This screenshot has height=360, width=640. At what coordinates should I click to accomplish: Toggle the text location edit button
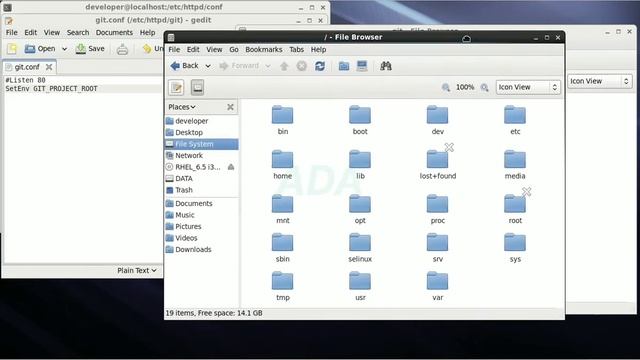[x=177, y=87]
